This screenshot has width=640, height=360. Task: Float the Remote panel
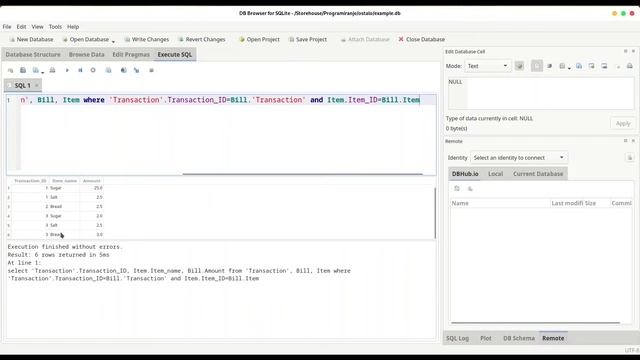pos(625,141)
